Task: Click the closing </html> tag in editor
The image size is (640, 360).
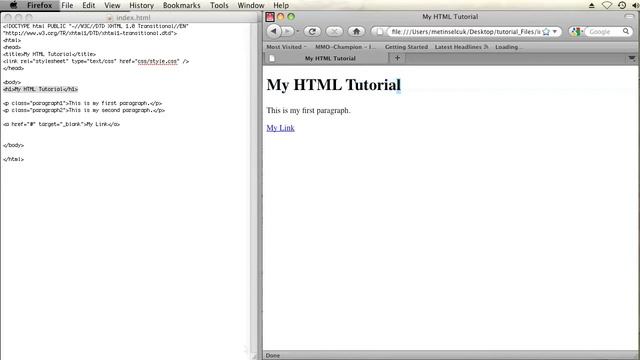Action: coord(13,159)
